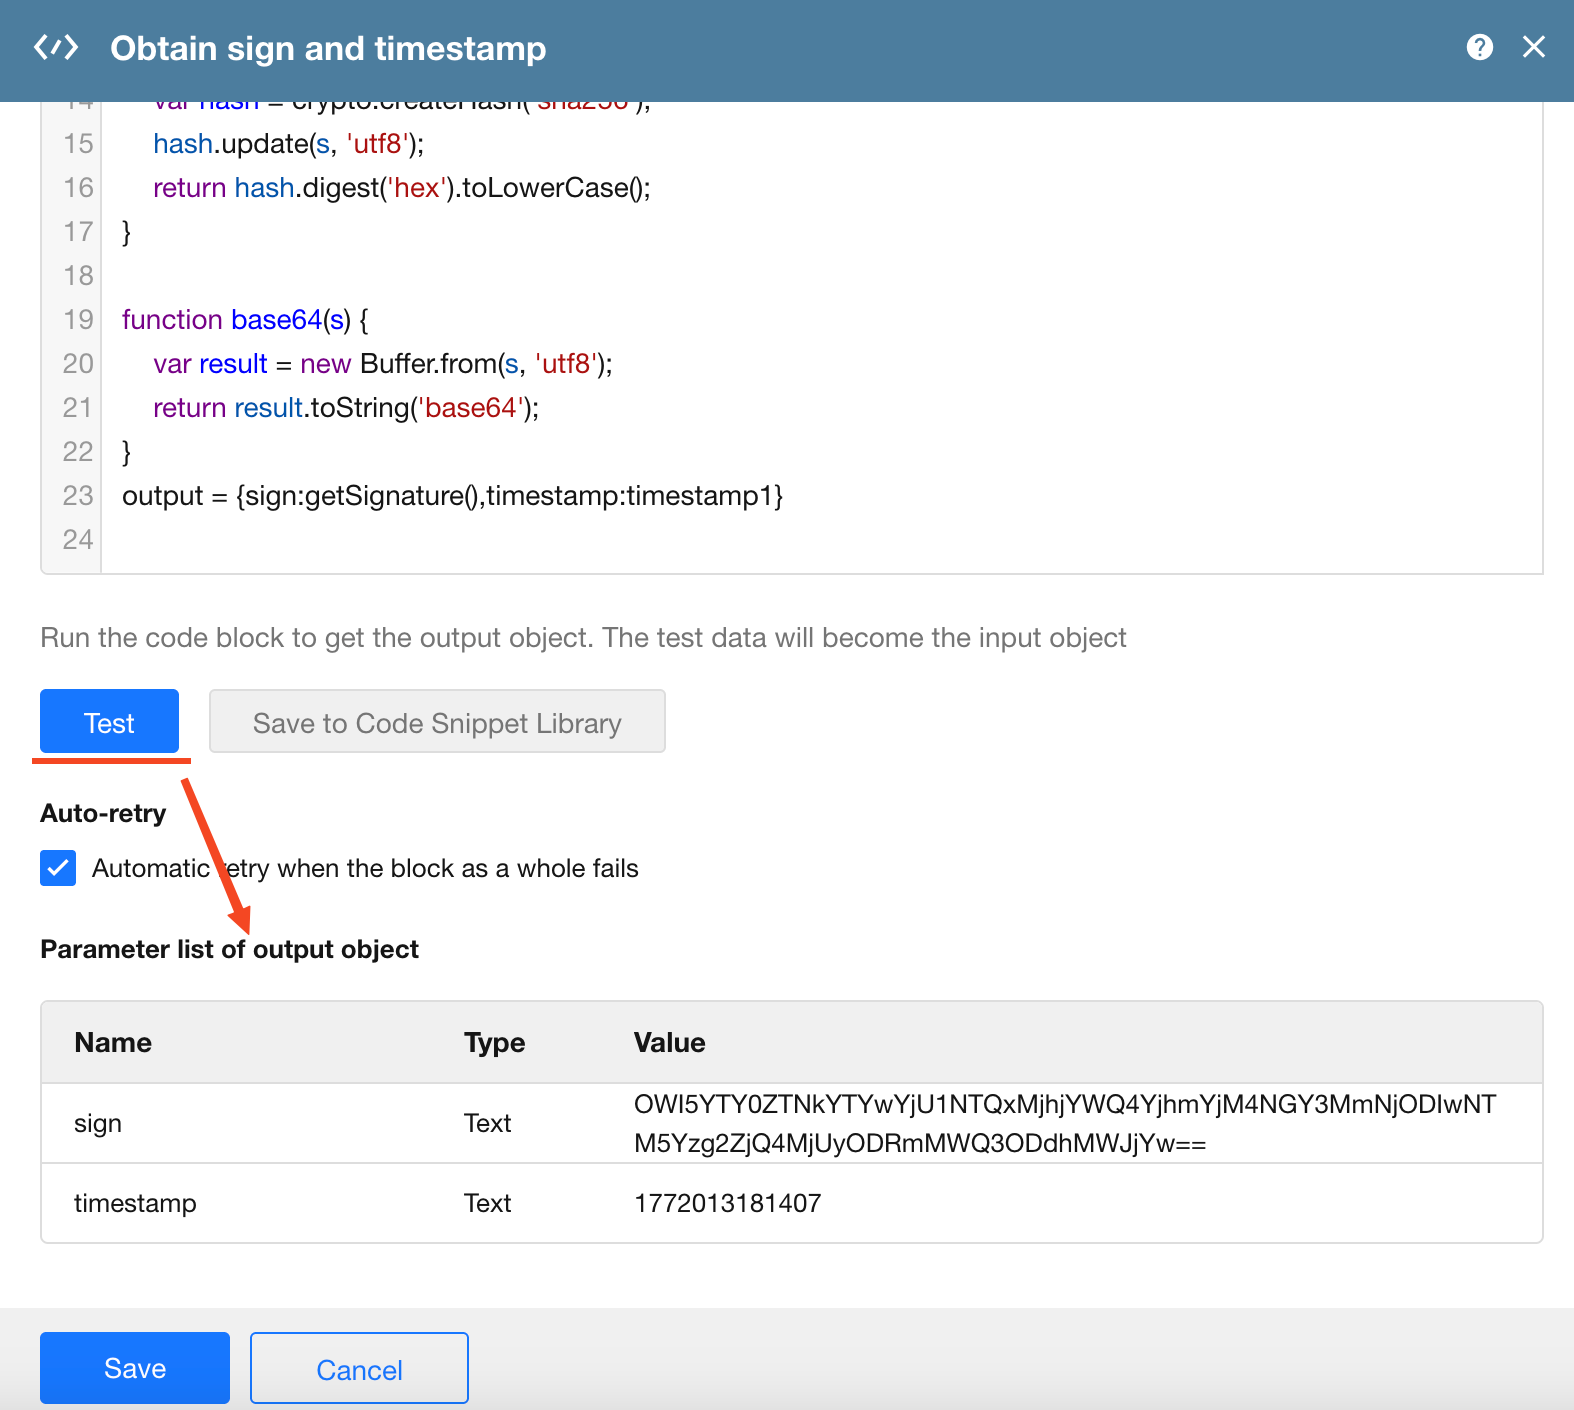Screen dimensions: 1574x1410
Task: Click the timestamp value 1772013181407
Action: click(727, 1203)
